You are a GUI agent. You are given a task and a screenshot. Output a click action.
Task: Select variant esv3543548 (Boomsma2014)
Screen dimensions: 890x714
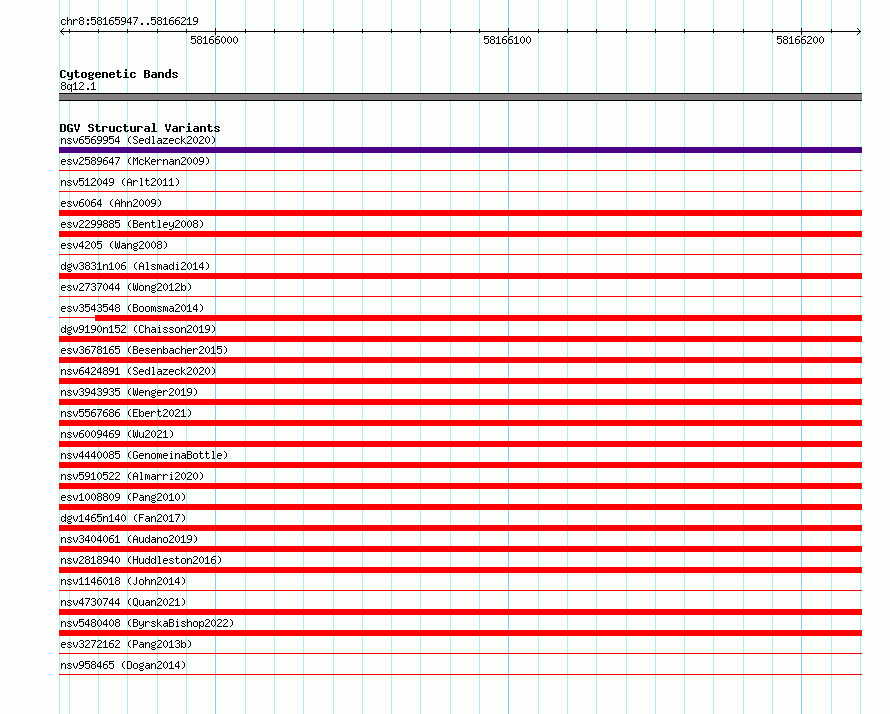pos(132,308)
